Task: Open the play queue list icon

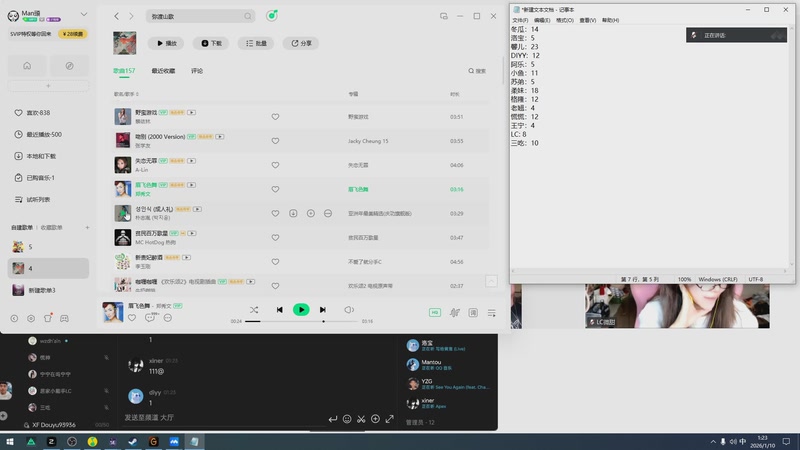Action: (491, 313)
